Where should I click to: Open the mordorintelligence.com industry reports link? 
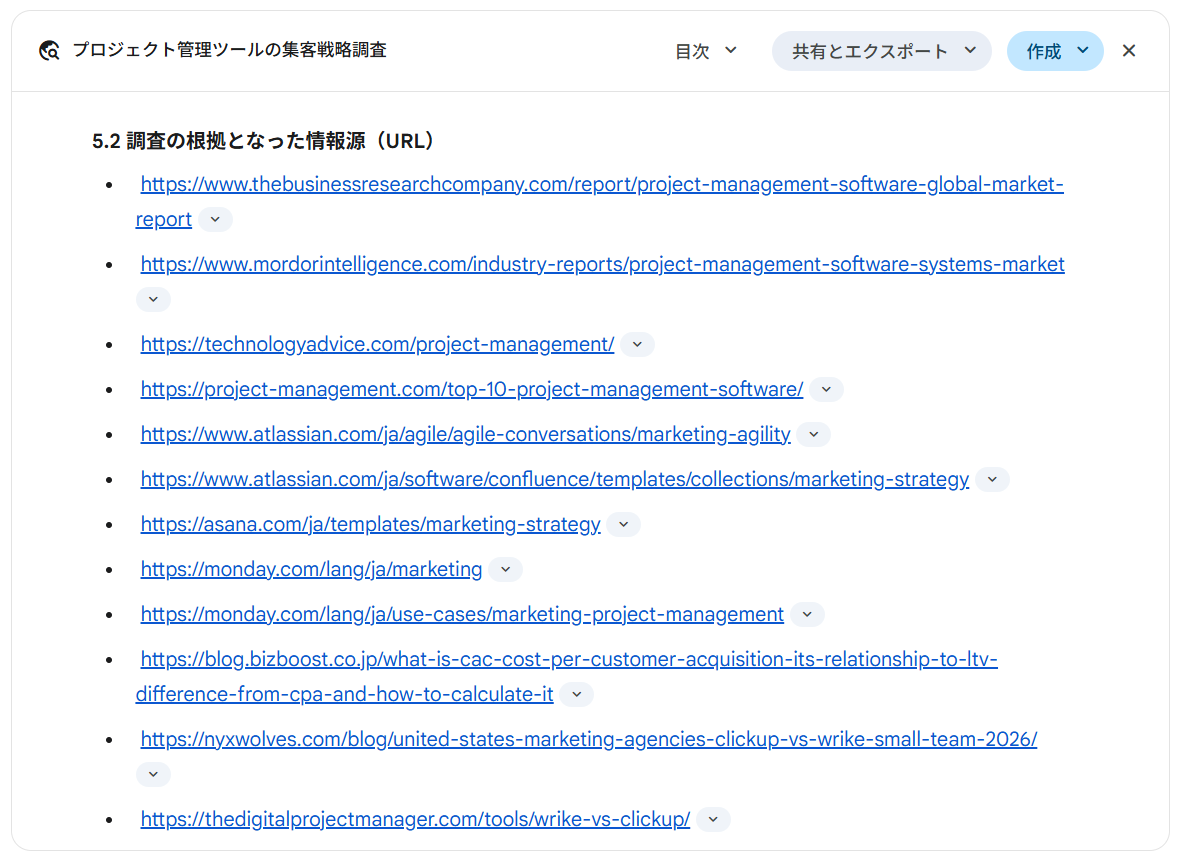coord(602,264)
